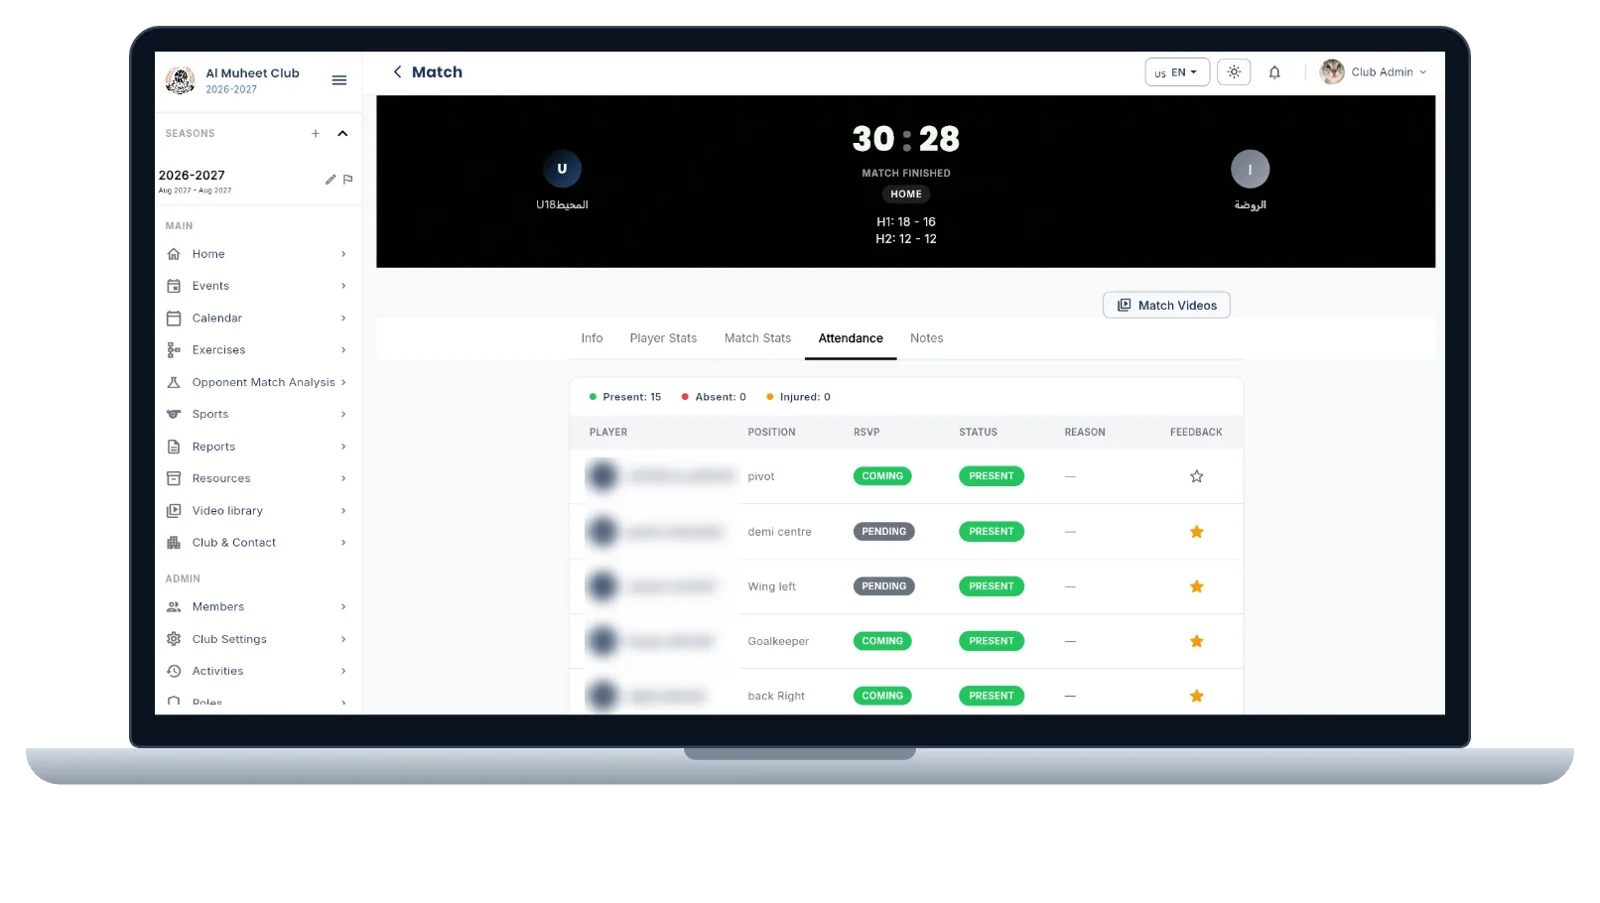Expand the Calendar menu chevron
The width and height of the screenshot is (1600, 903).
point(343,318)
